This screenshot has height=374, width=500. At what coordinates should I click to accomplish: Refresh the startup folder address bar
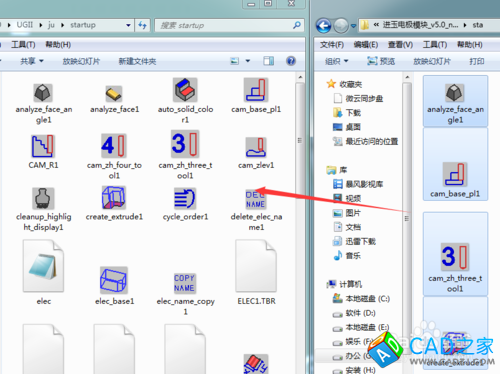click(143, 25)
